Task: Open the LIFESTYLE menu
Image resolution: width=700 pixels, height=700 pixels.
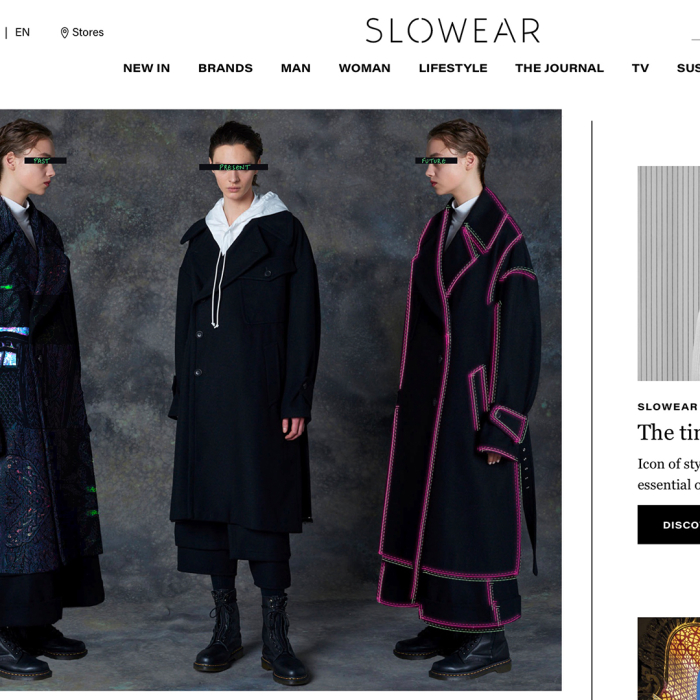Action: (x=453, y=68)
